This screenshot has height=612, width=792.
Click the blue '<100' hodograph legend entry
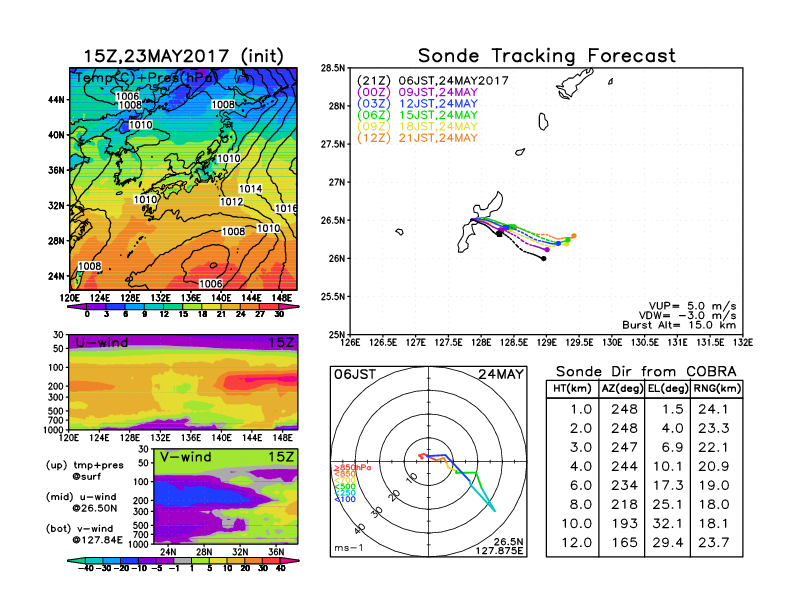pyautogui.click(x=344, y=499)
